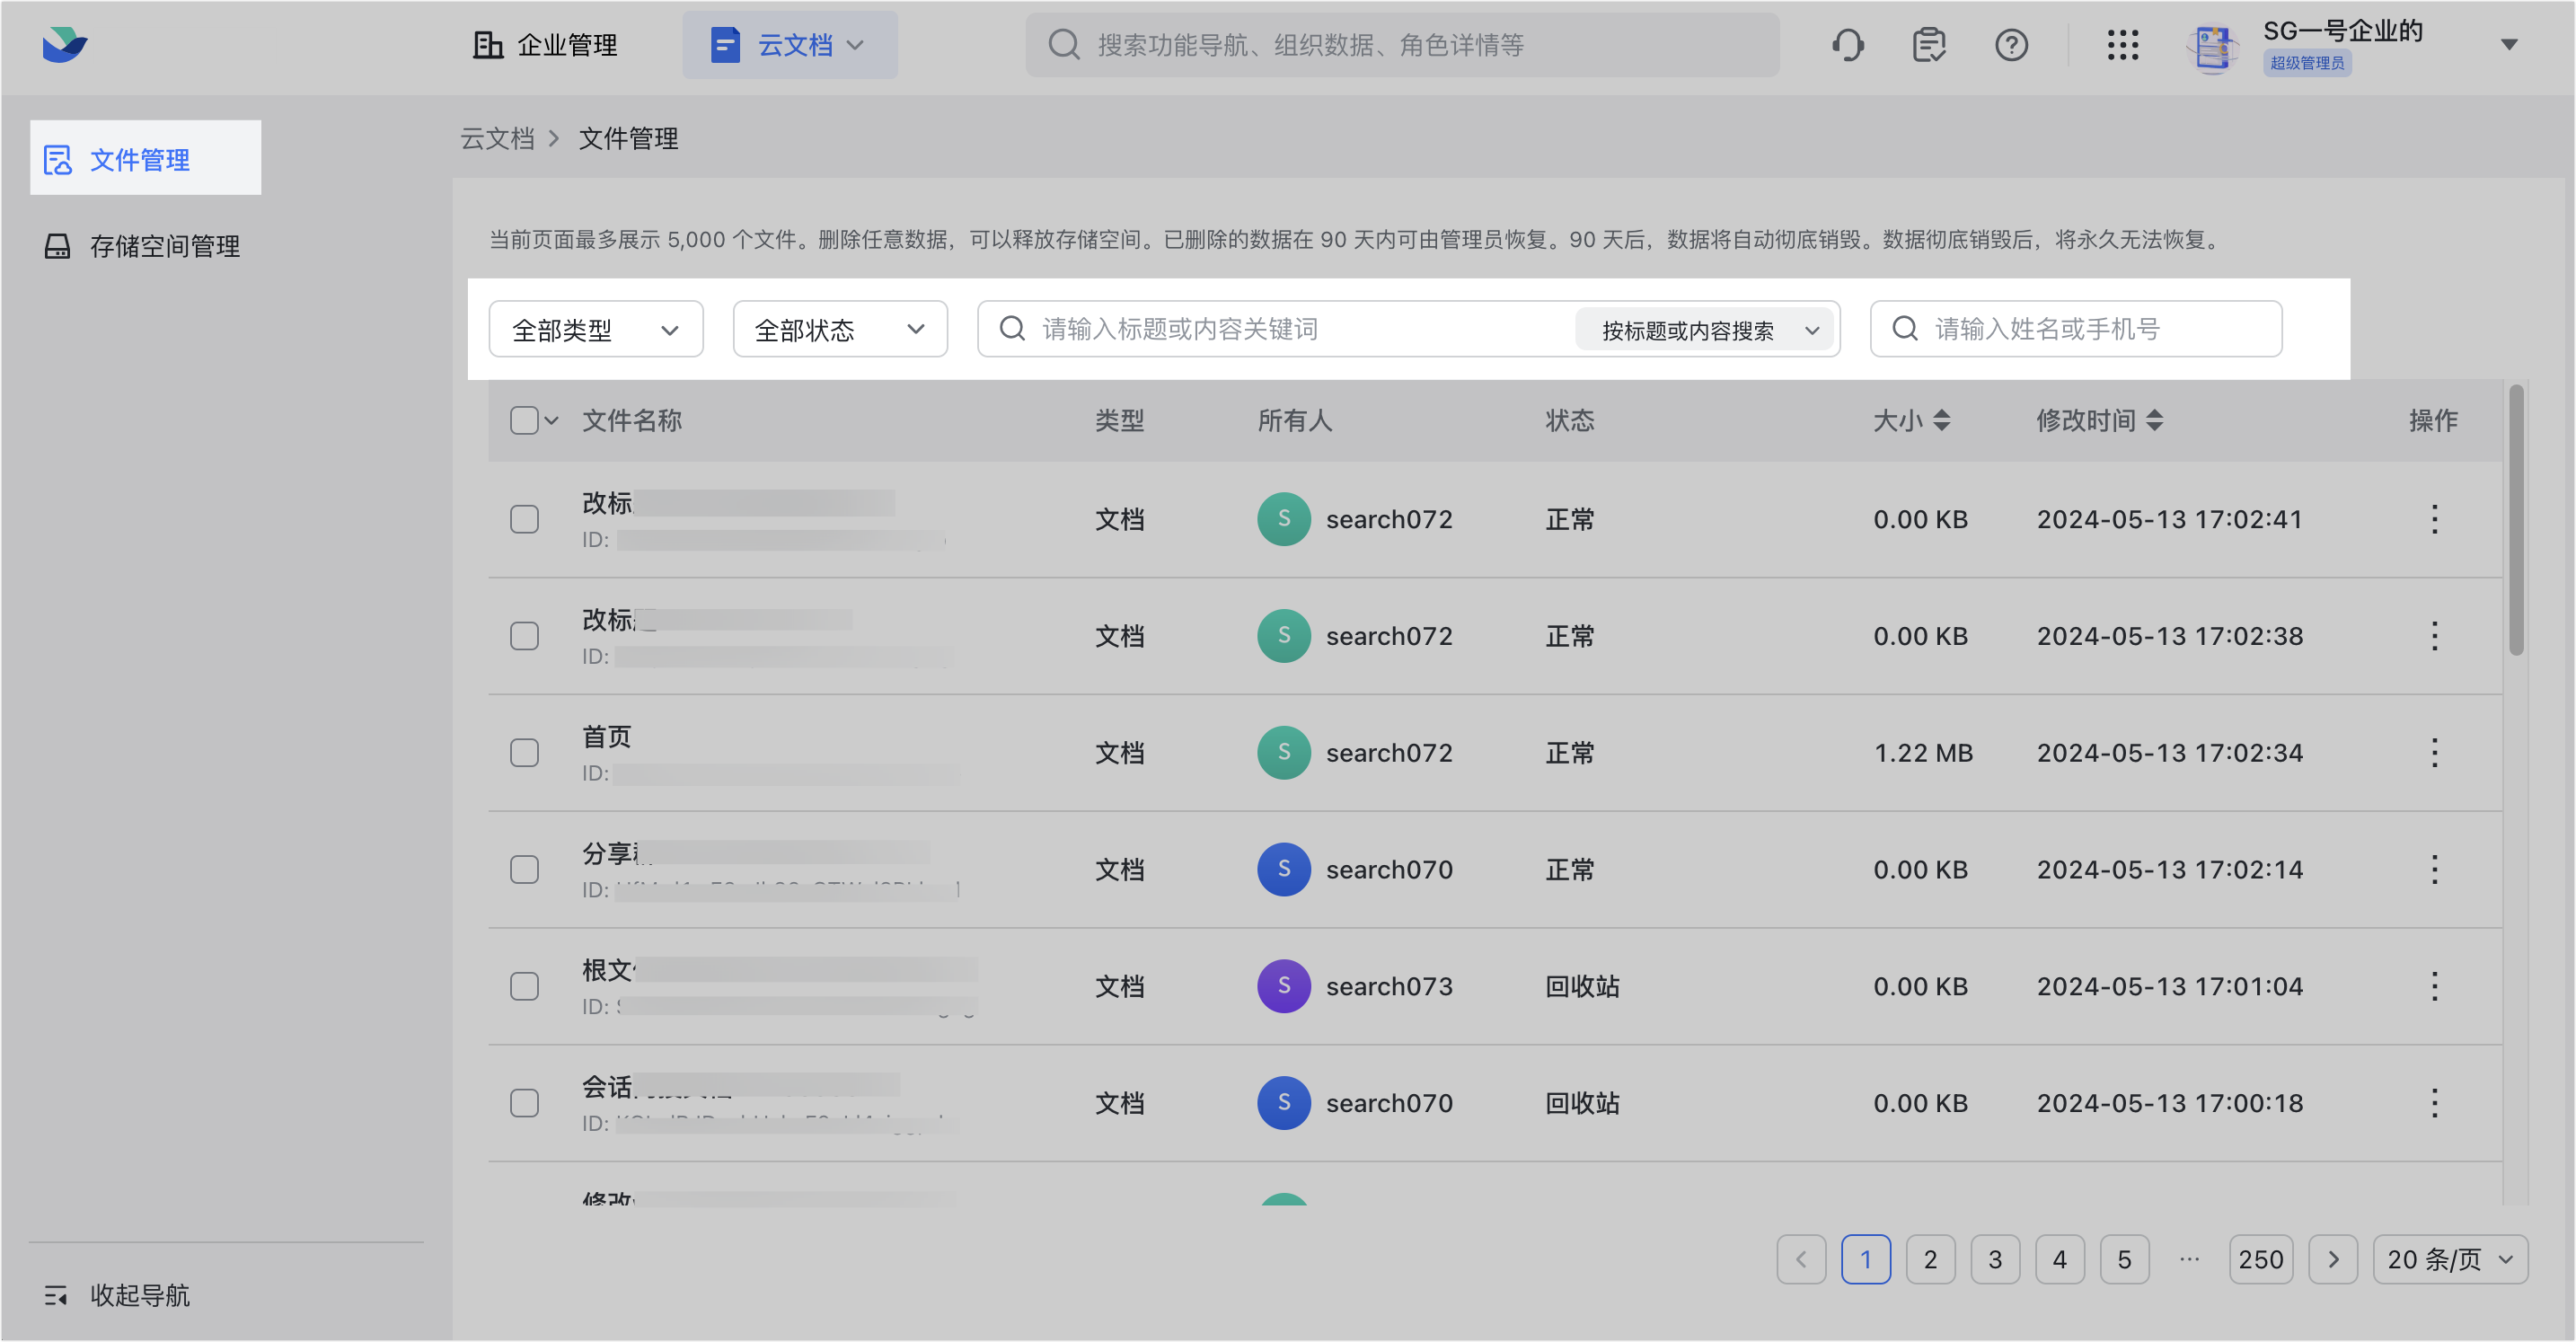
Task: Go to page 3
Action: (1995, 1259)
